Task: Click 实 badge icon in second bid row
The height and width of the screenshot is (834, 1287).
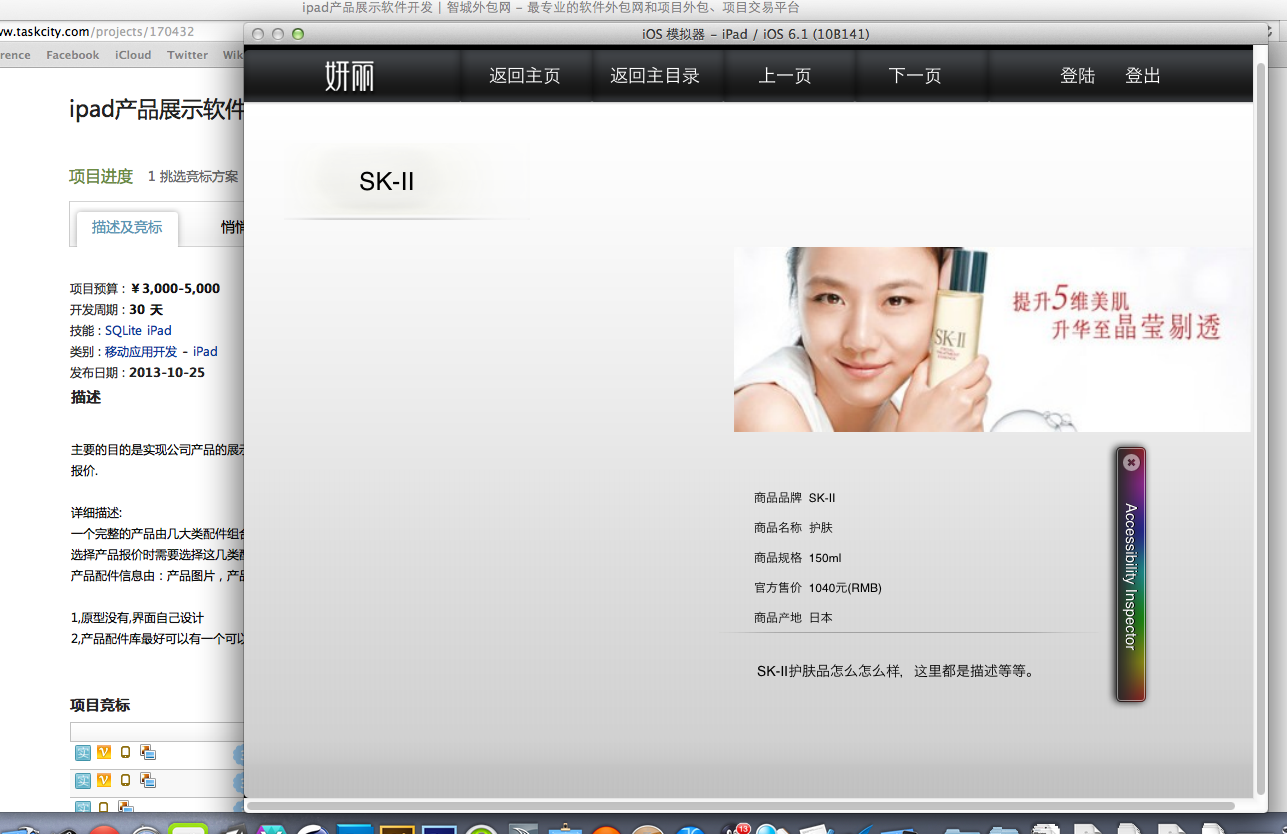Action: click(83, 781)
